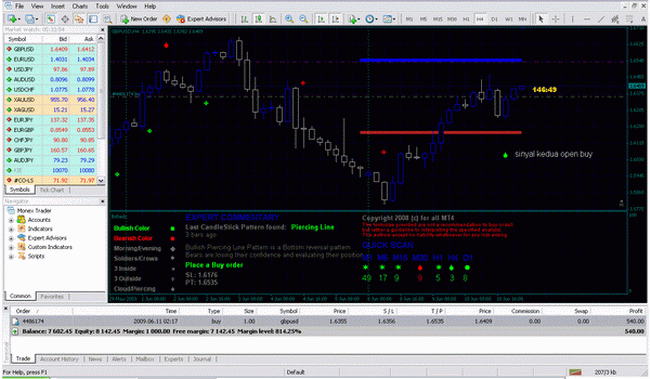Open the File menu

(x=19, y=6)
